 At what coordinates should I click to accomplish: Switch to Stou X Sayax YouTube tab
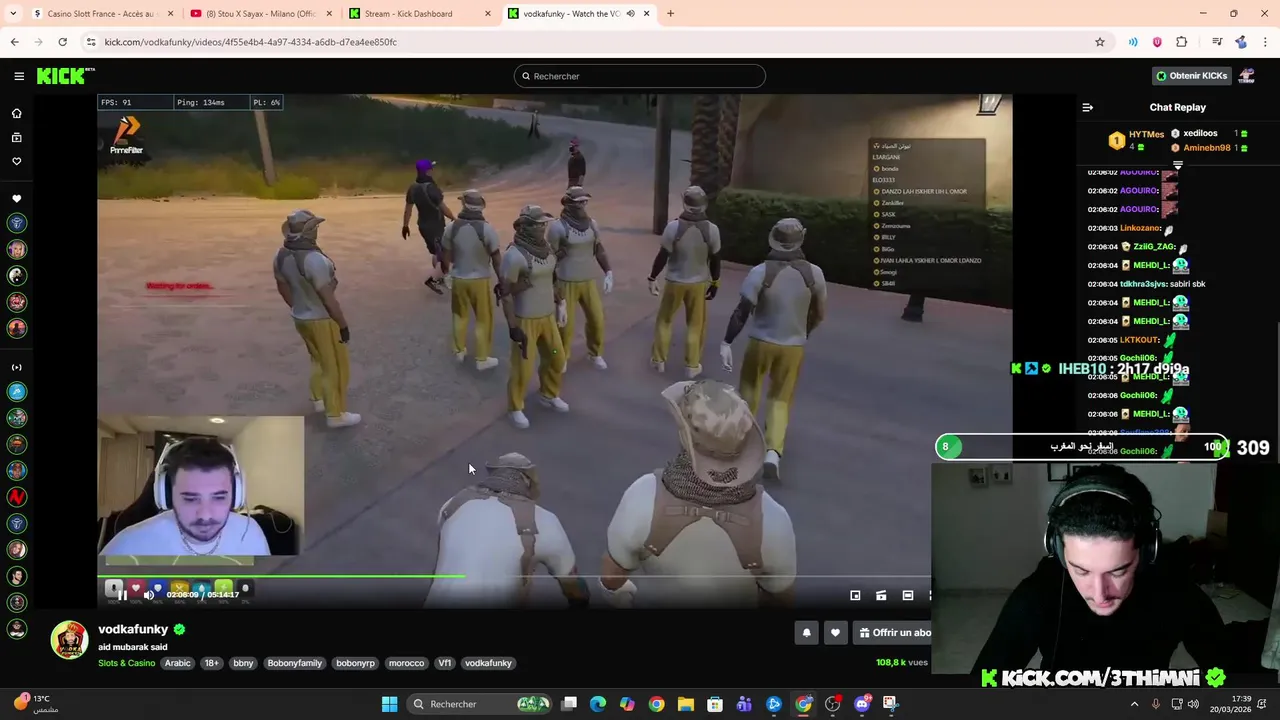[x=260, y=14]
